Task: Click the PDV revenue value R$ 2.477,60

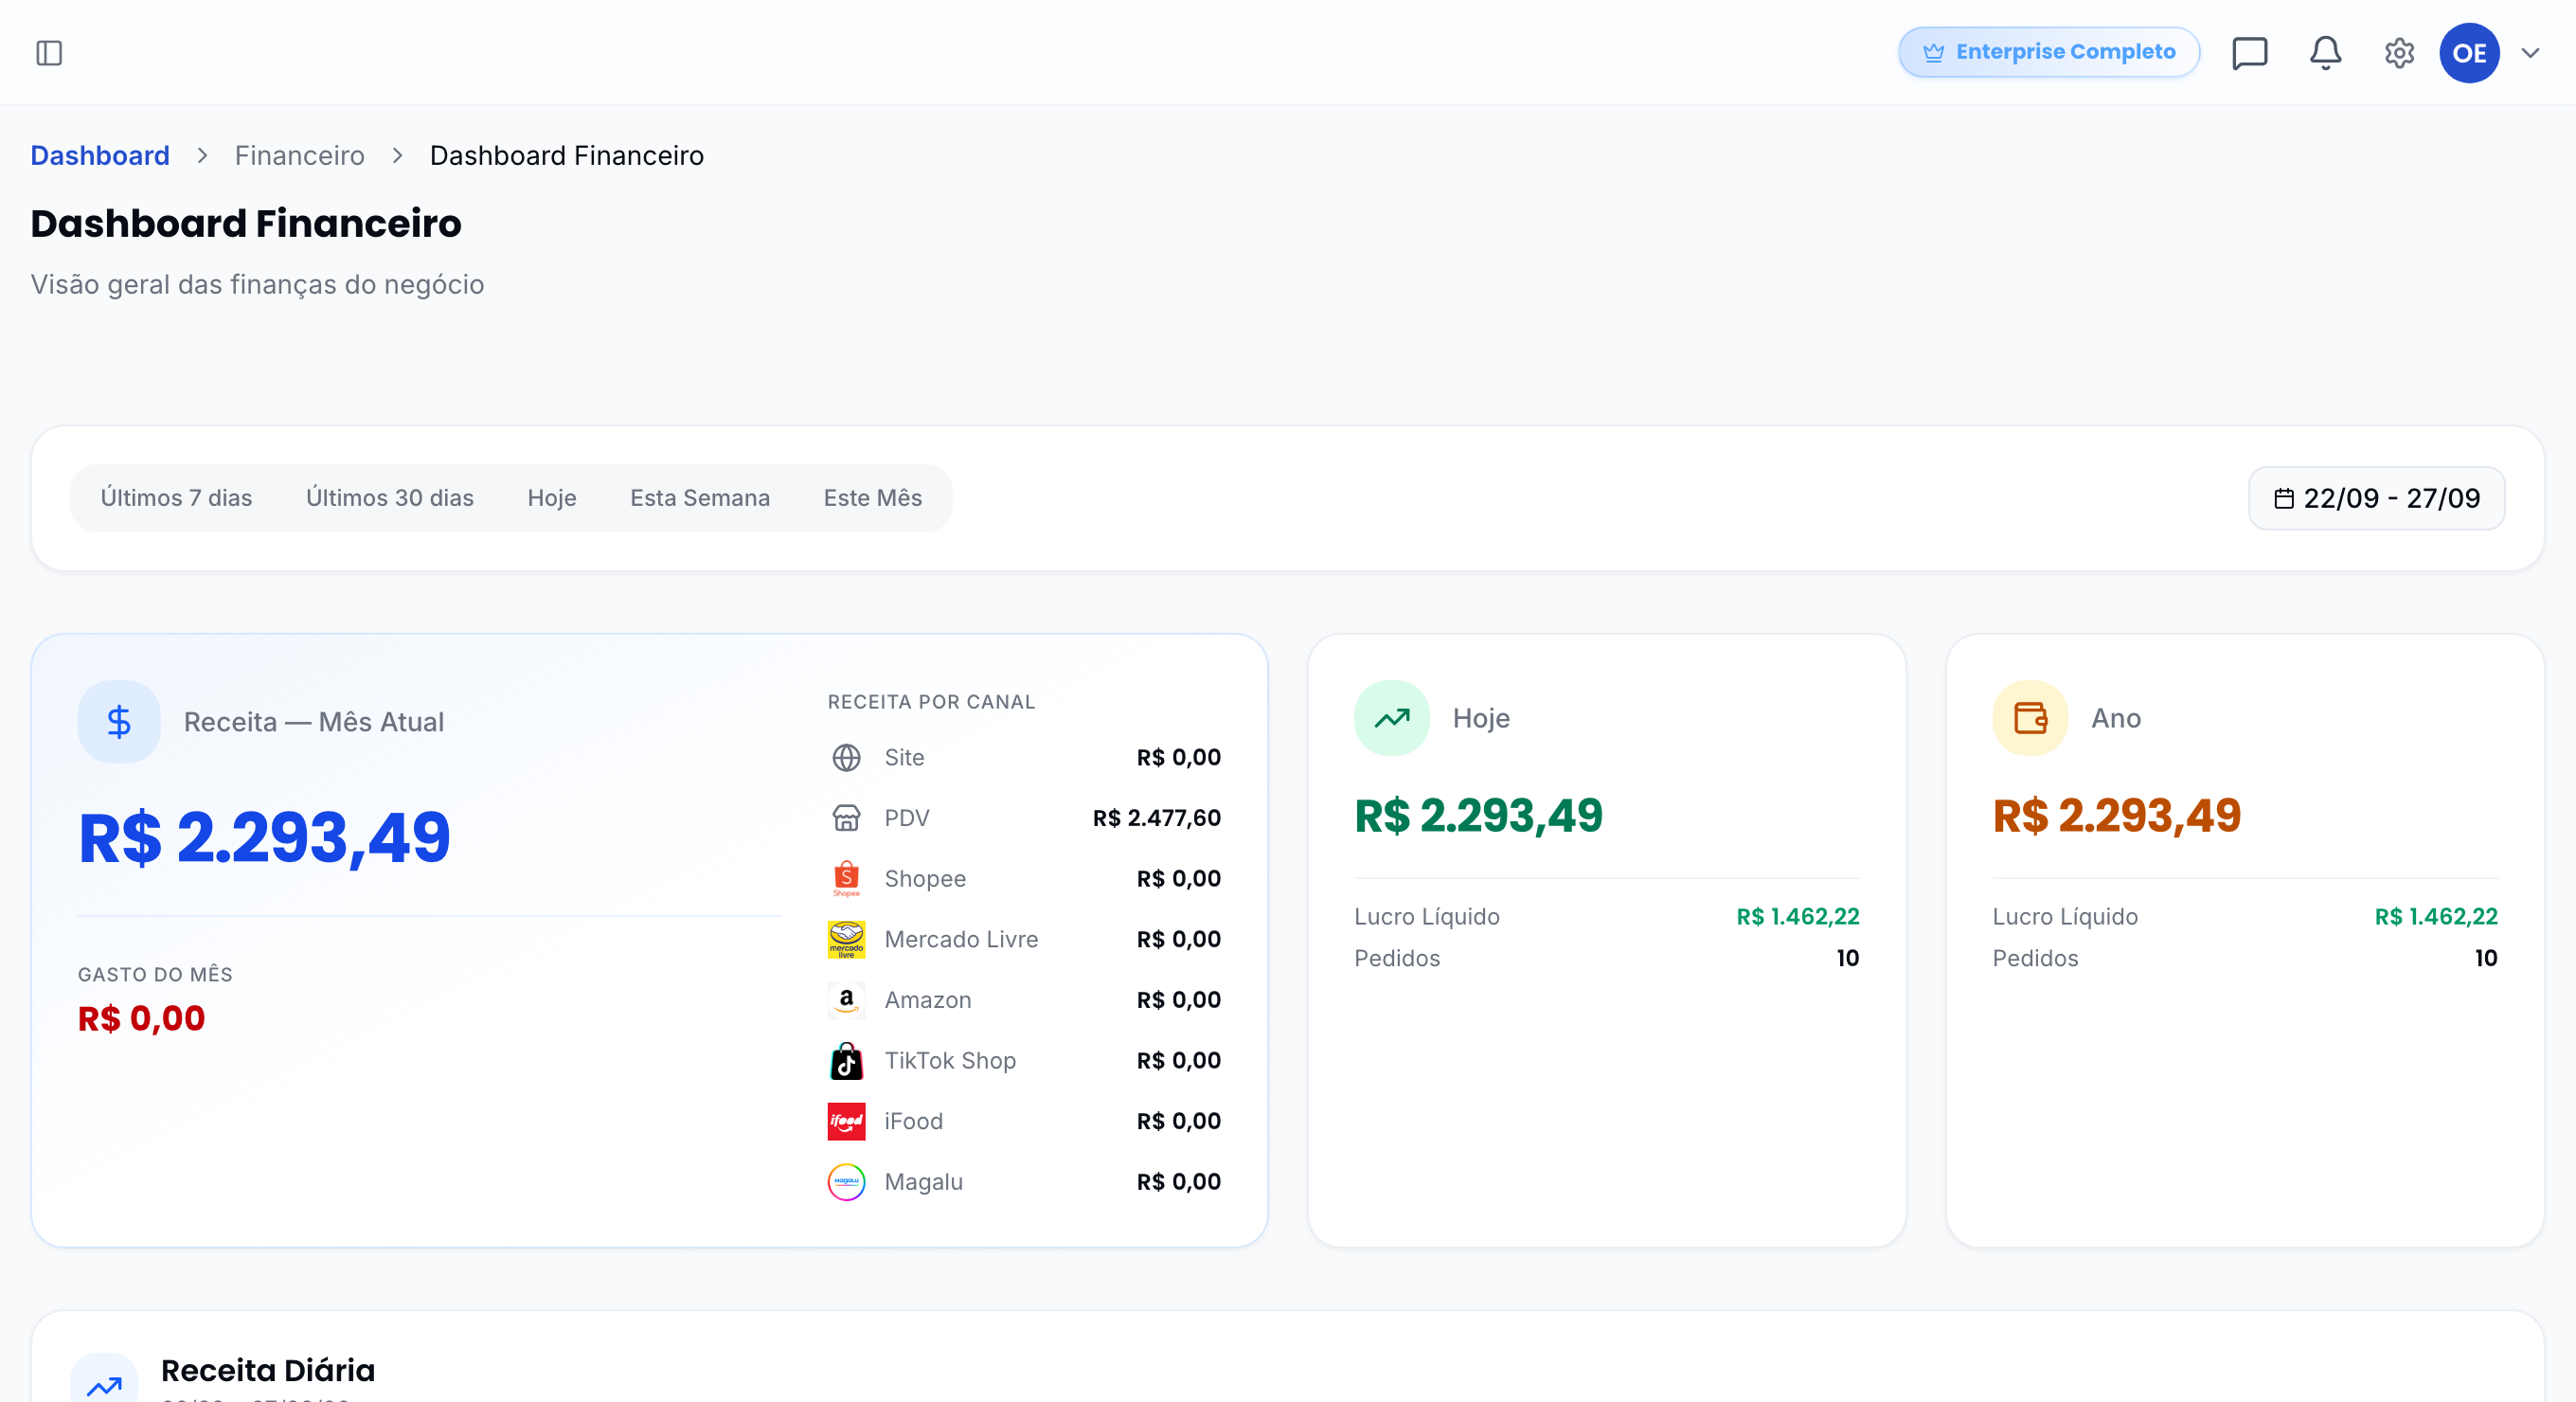Action: click(1156, 818)
